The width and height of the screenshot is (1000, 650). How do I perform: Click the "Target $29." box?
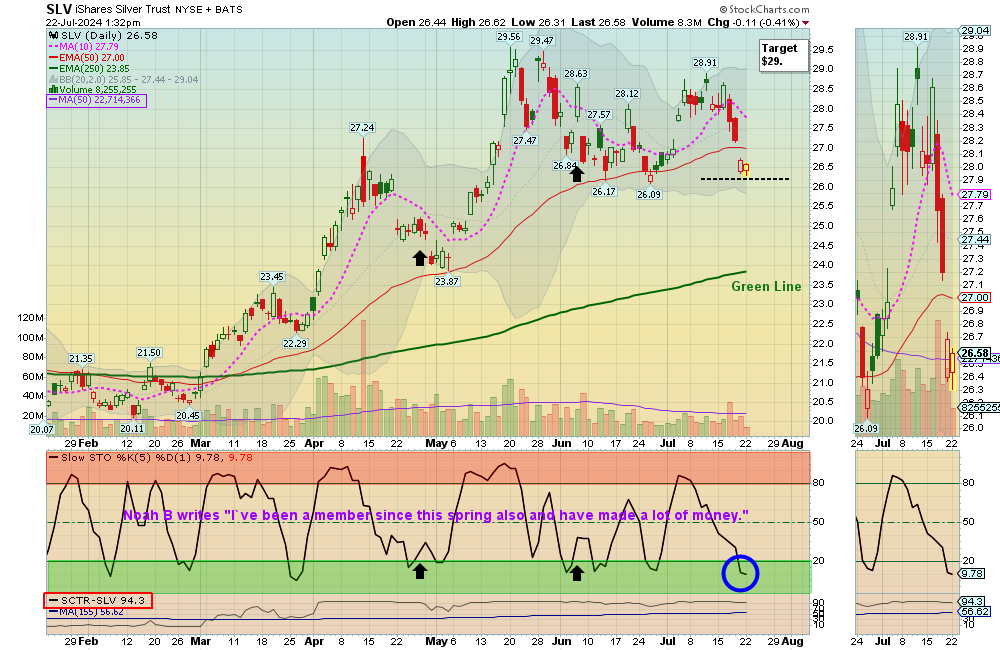pos(783,55)
